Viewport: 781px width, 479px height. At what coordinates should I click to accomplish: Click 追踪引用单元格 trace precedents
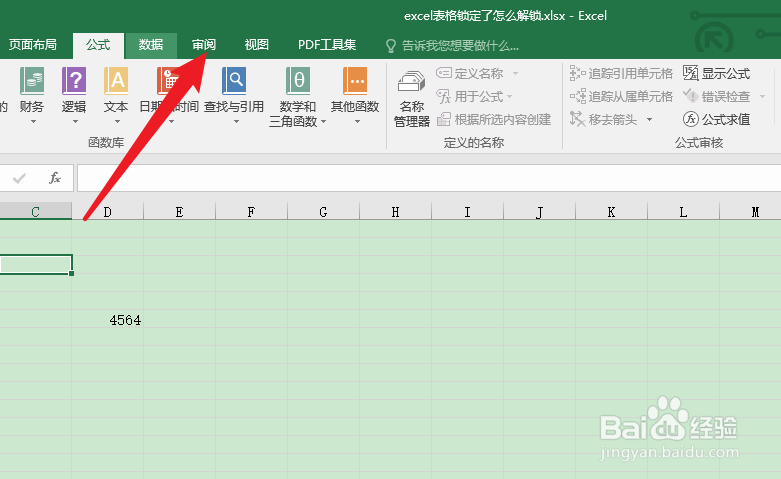[x=621, y=73]
